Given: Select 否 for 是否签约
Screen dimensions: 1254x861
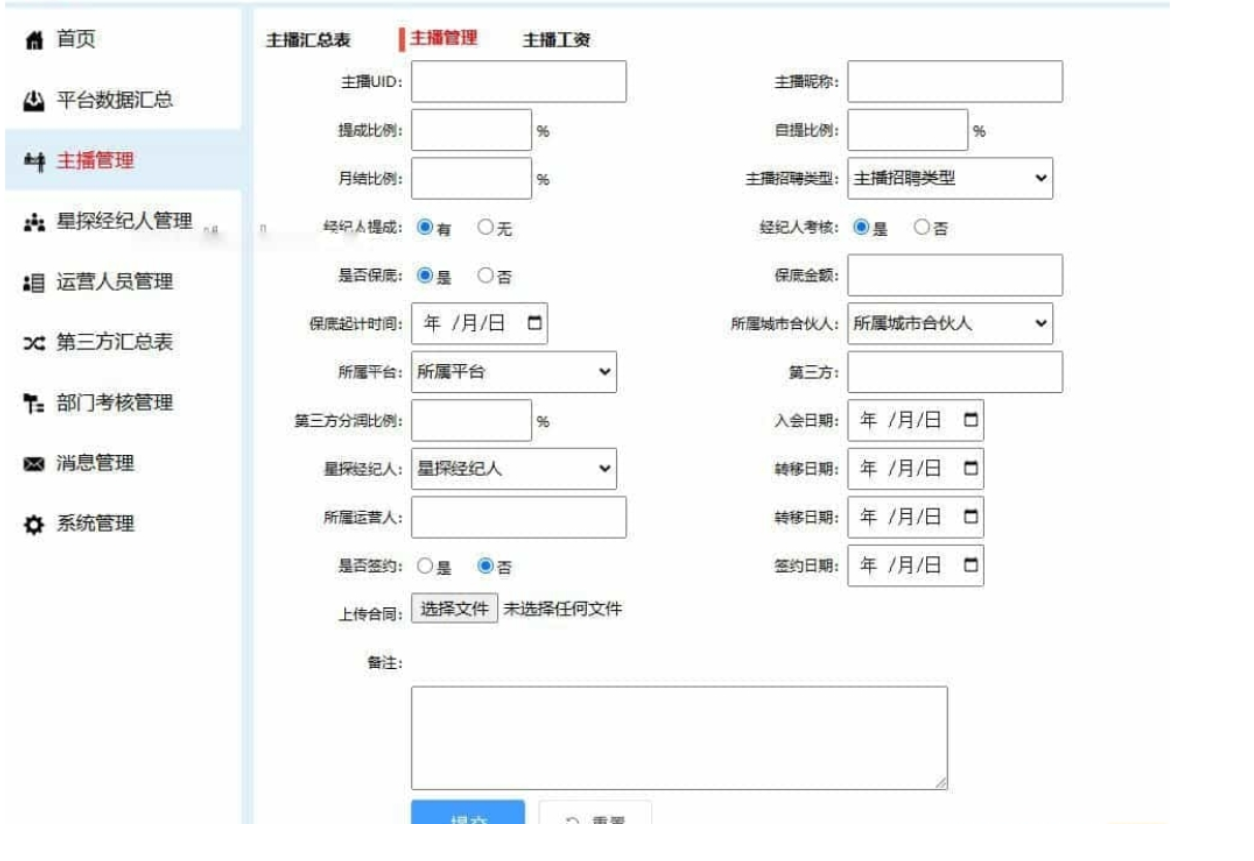Looking at the screenshot, I should click(x=486, y=566).
